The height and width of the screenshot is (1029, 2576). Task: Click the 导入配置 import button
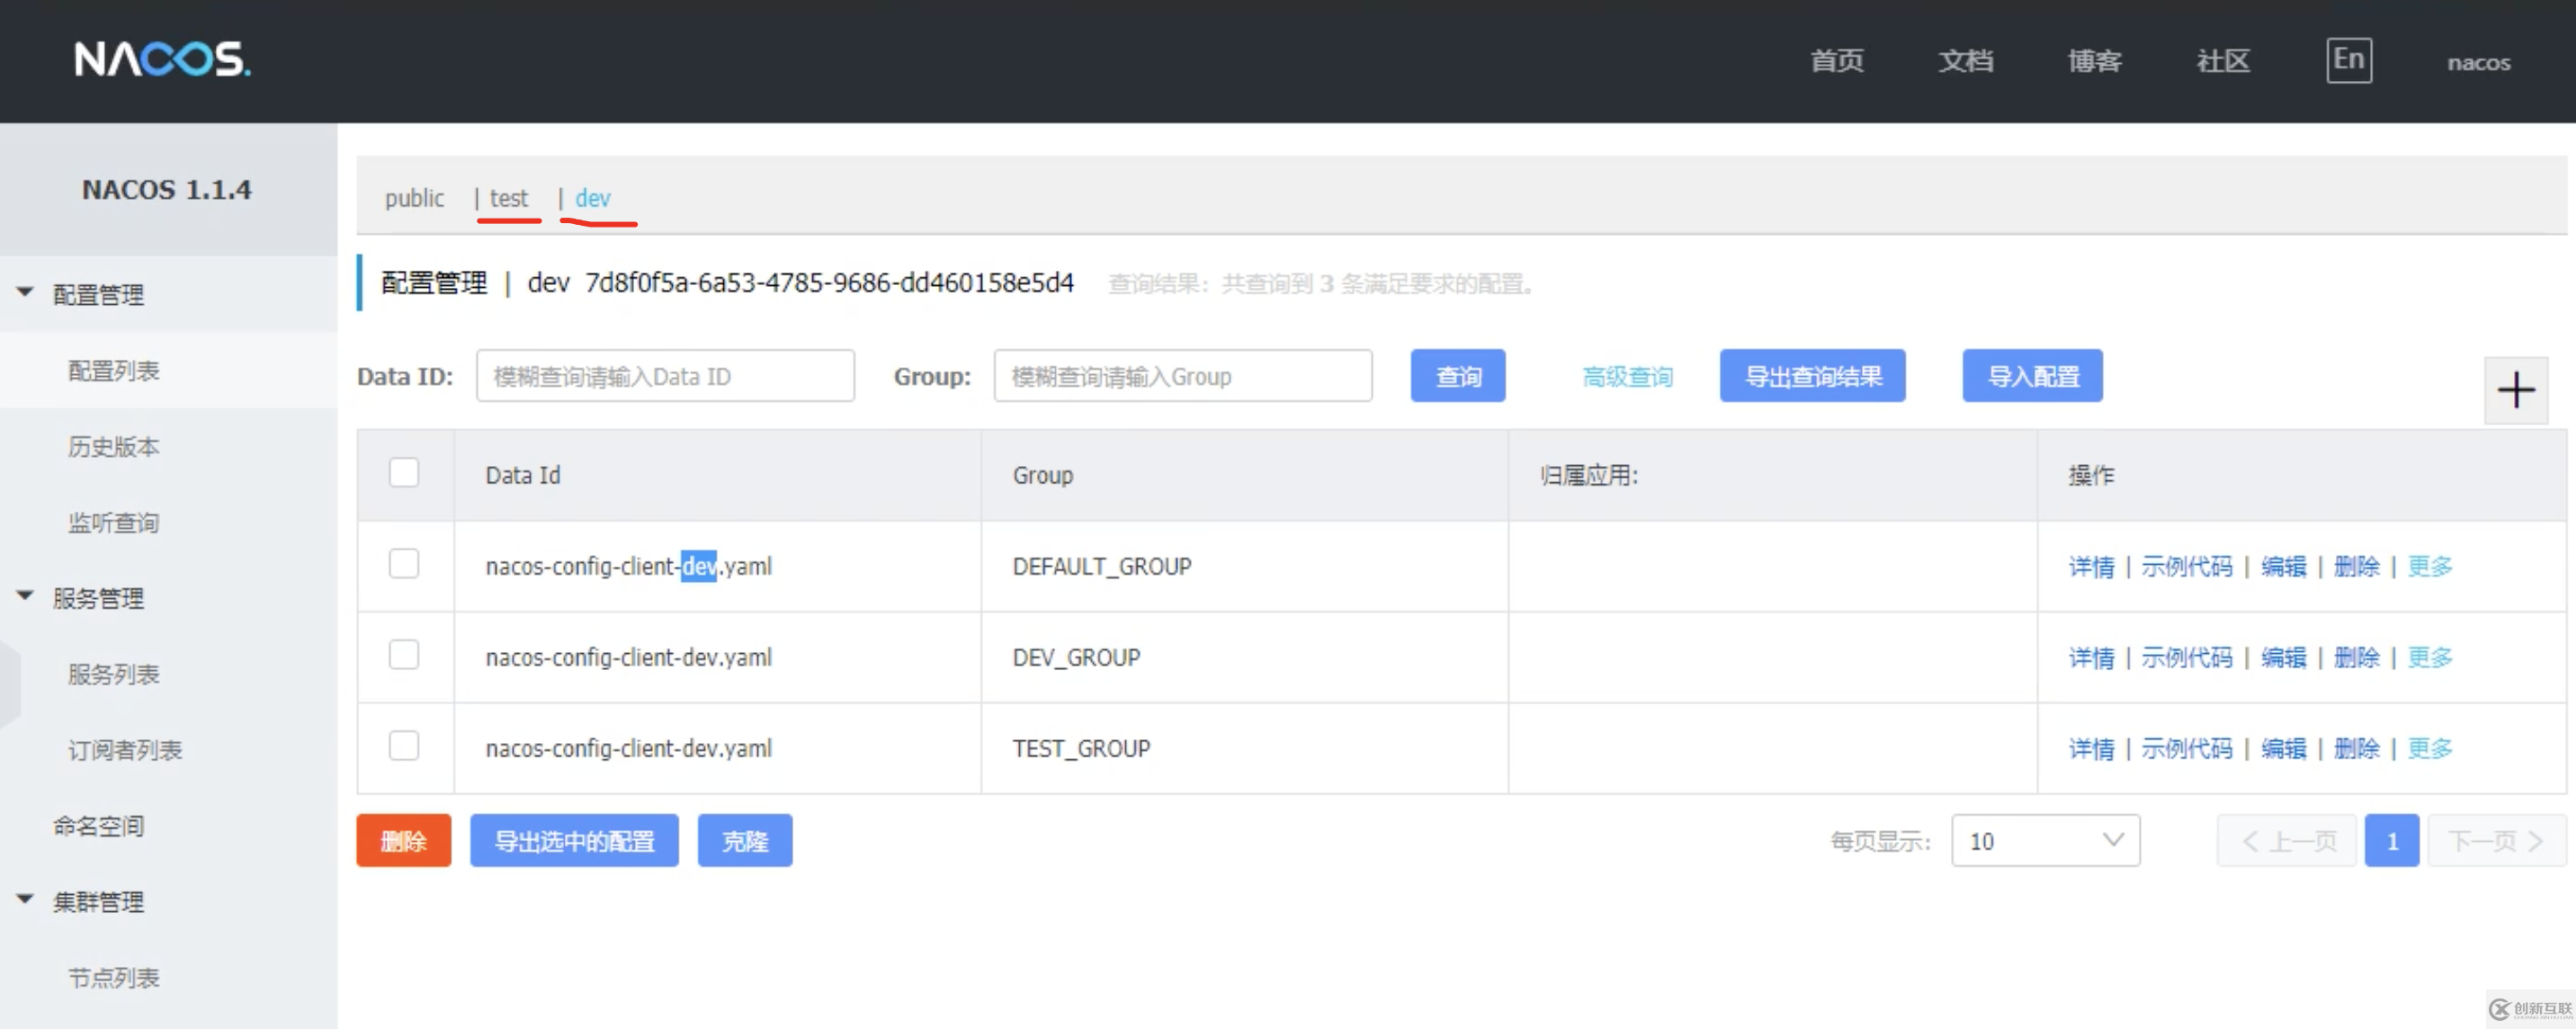(2031, 376)
